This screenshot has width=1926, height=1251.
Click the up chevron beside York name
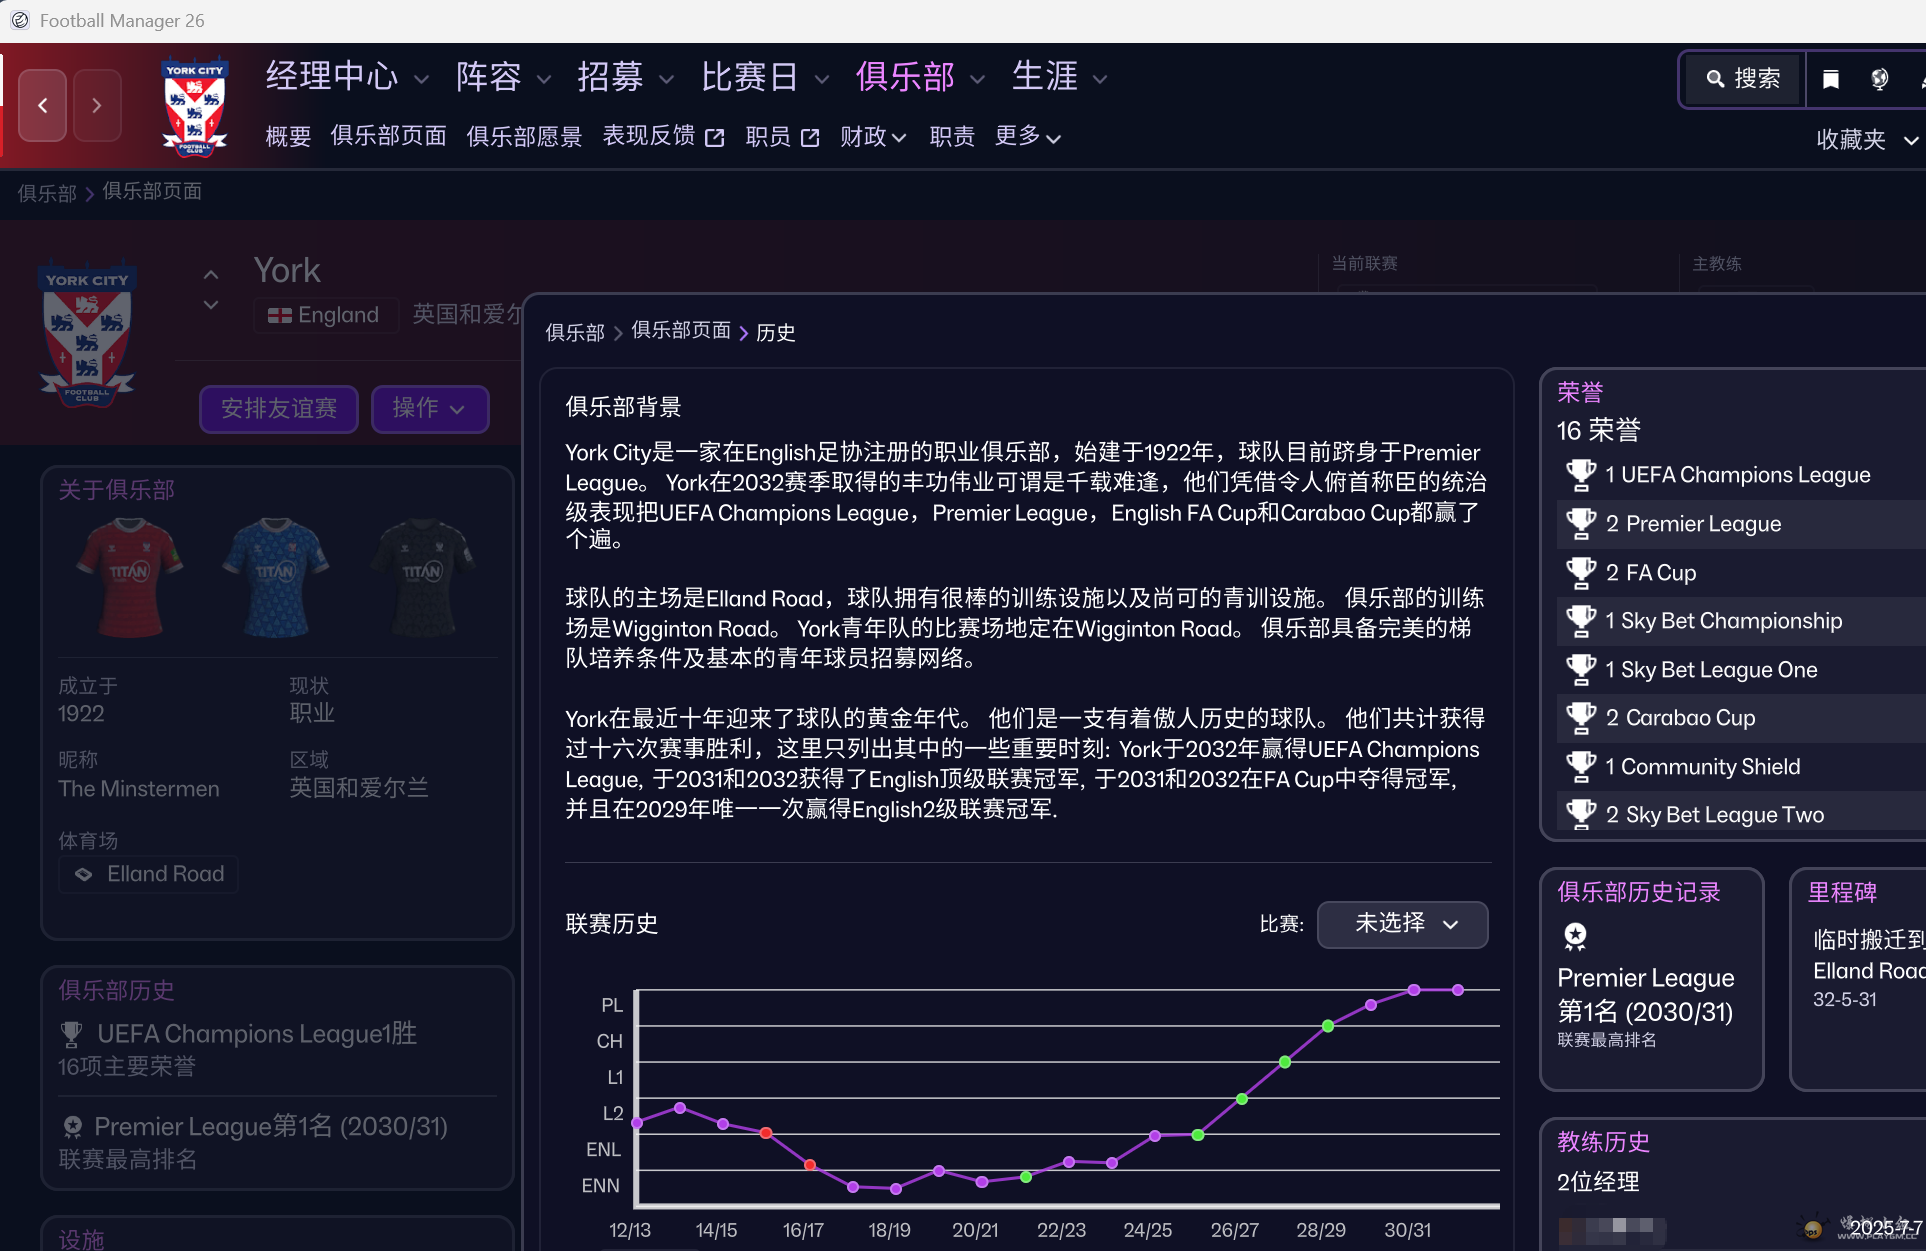pos(210,274)
